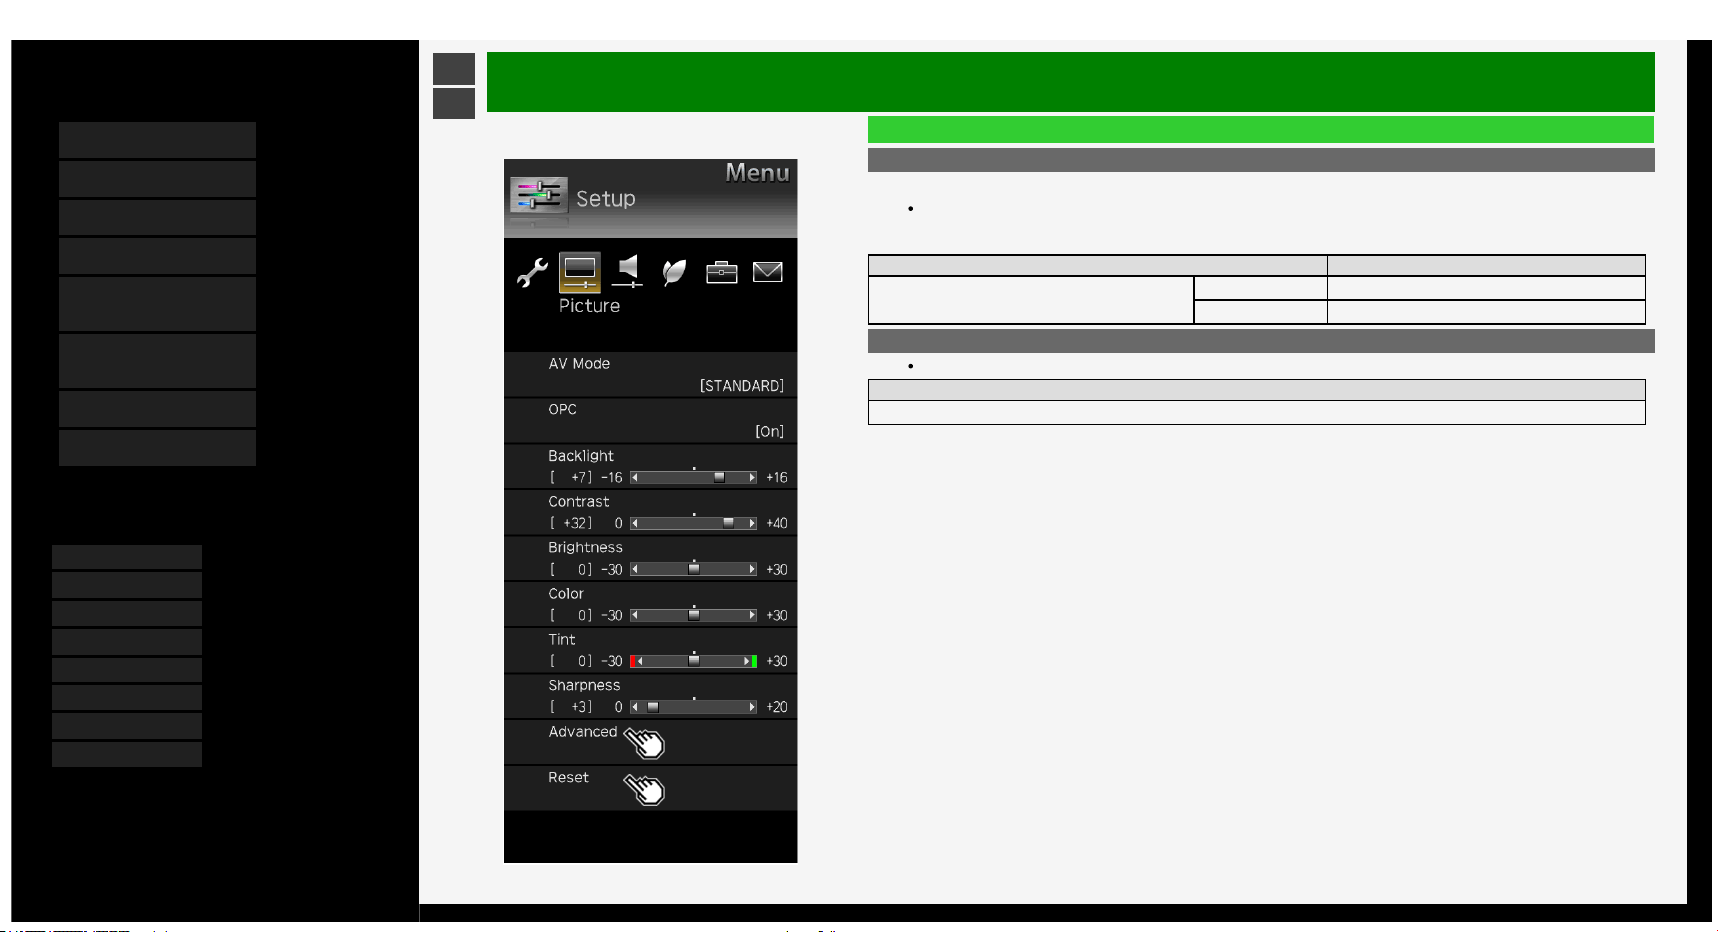The image size is (1718, 932).
Task: Click the Picture label under icons
Action: (589, 306)
